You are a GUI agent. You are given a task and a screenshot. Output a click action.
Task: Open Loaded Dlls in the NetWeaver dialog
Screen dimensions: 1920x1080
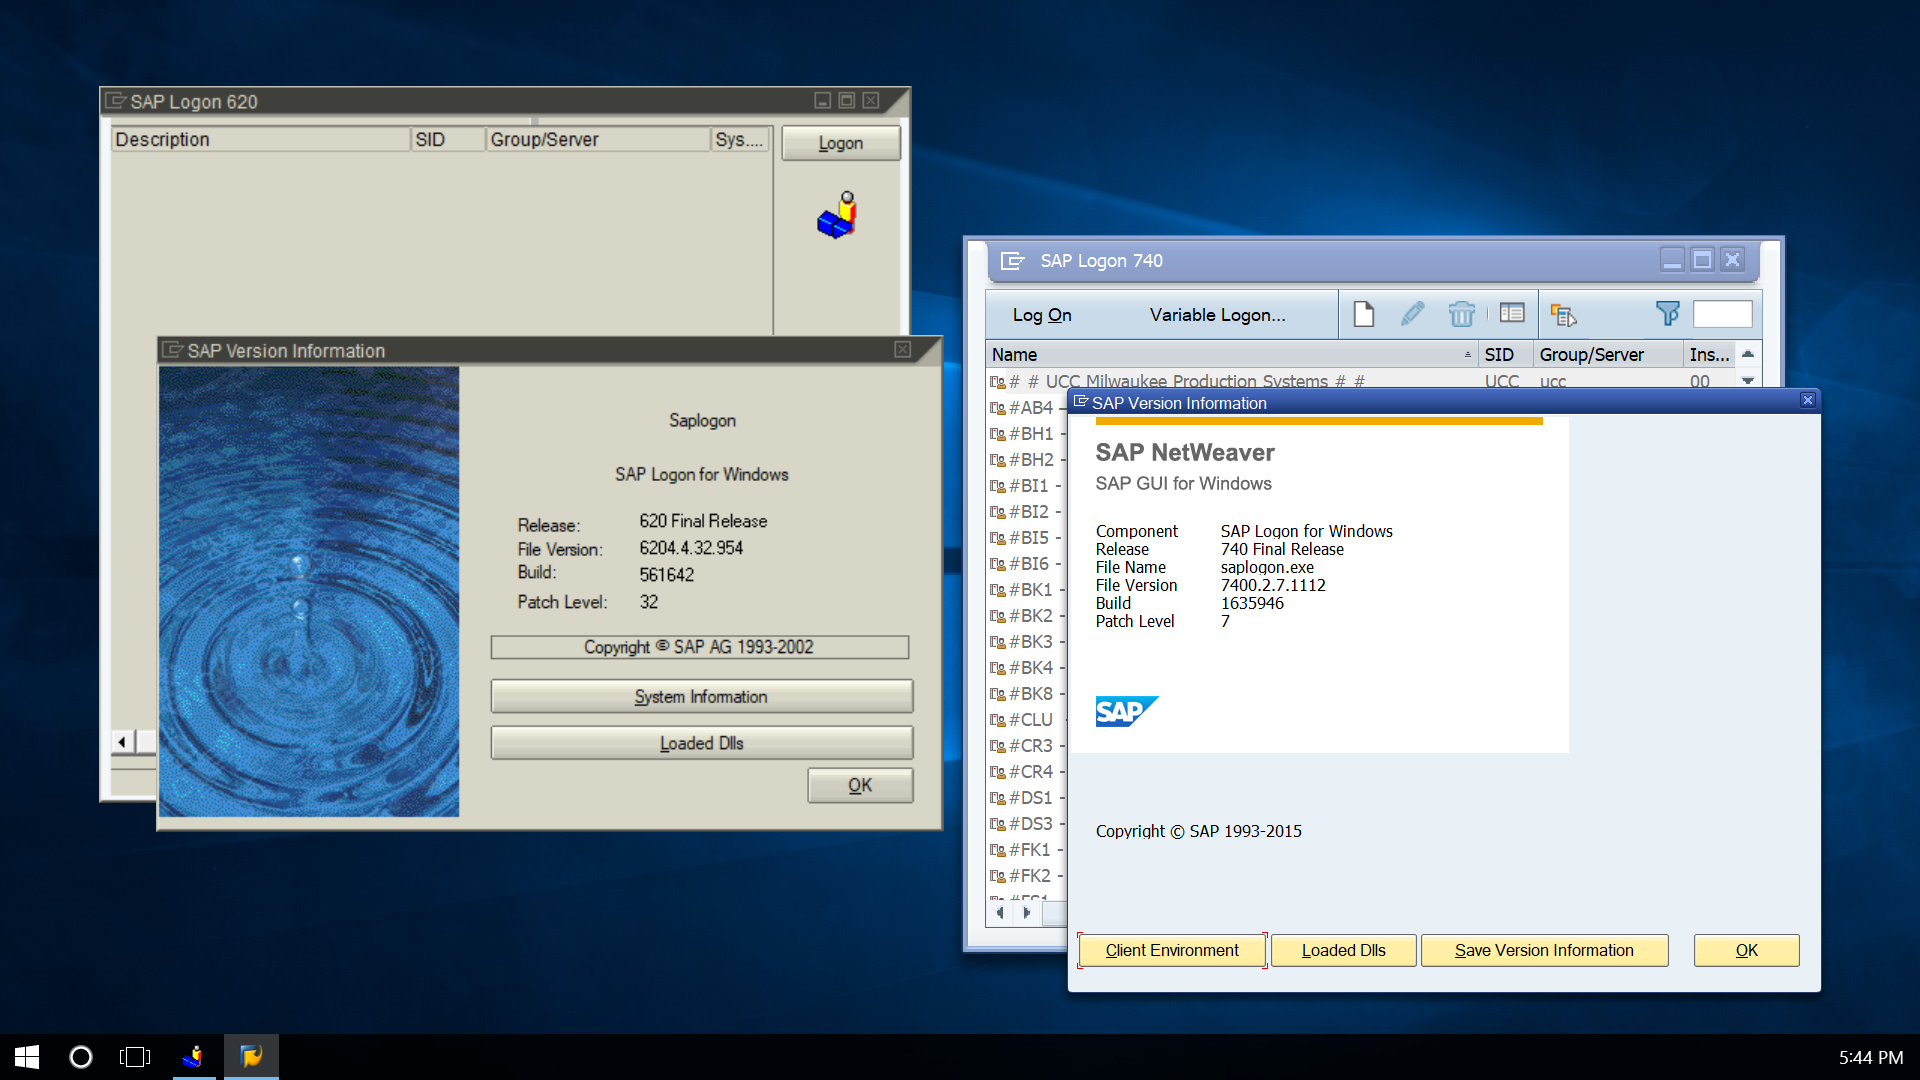(1343, 950)
